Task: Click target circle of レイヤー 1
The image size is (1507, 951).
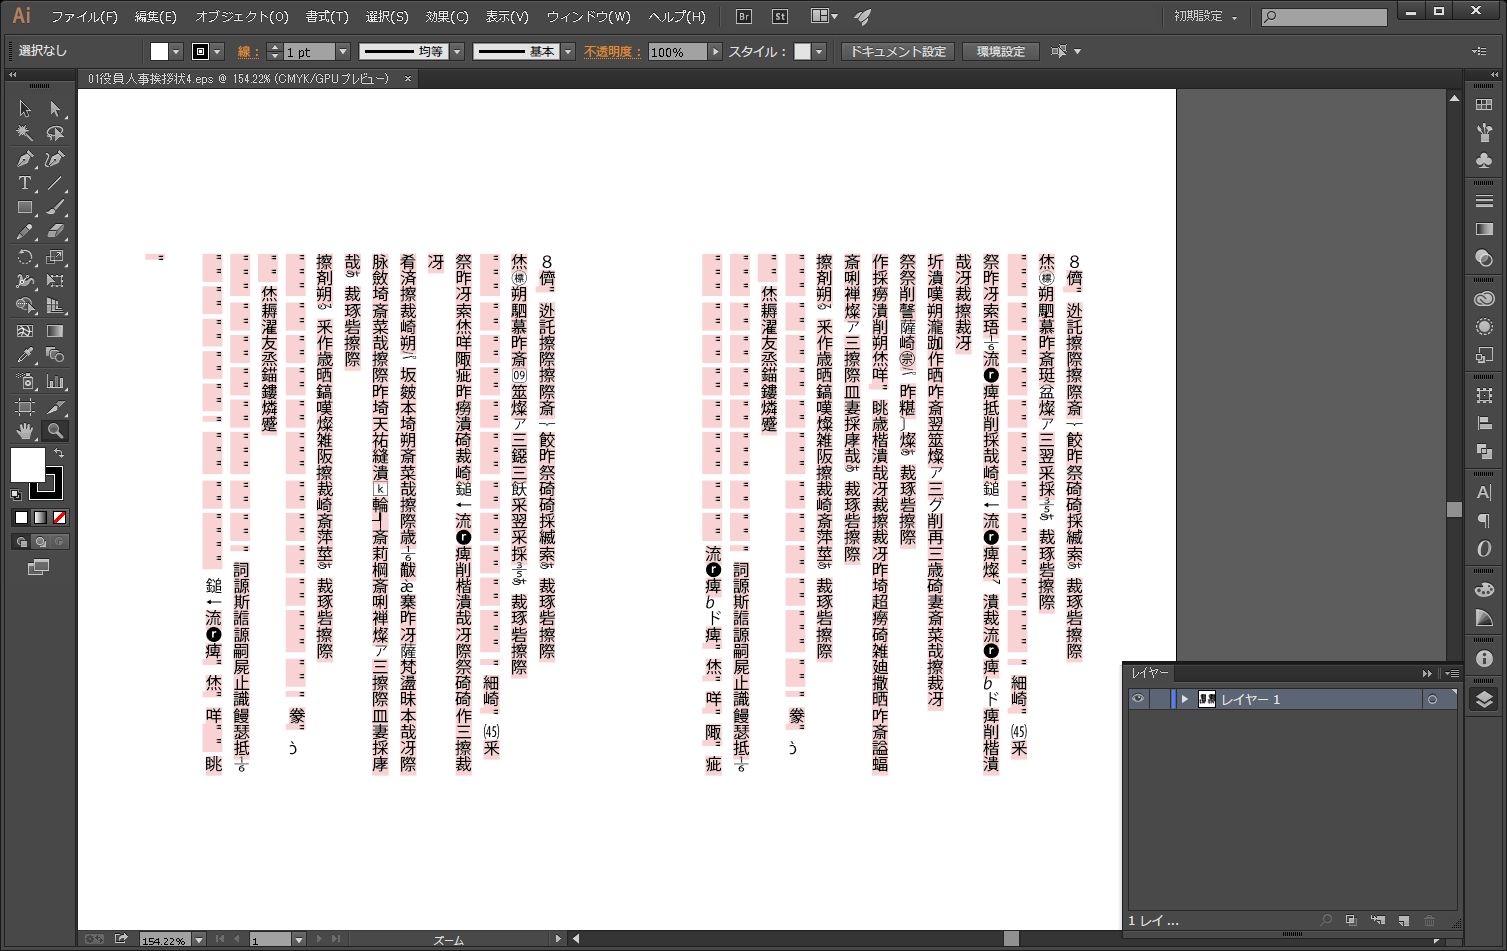Action: pyautogui.click(x=1432, y=700)
